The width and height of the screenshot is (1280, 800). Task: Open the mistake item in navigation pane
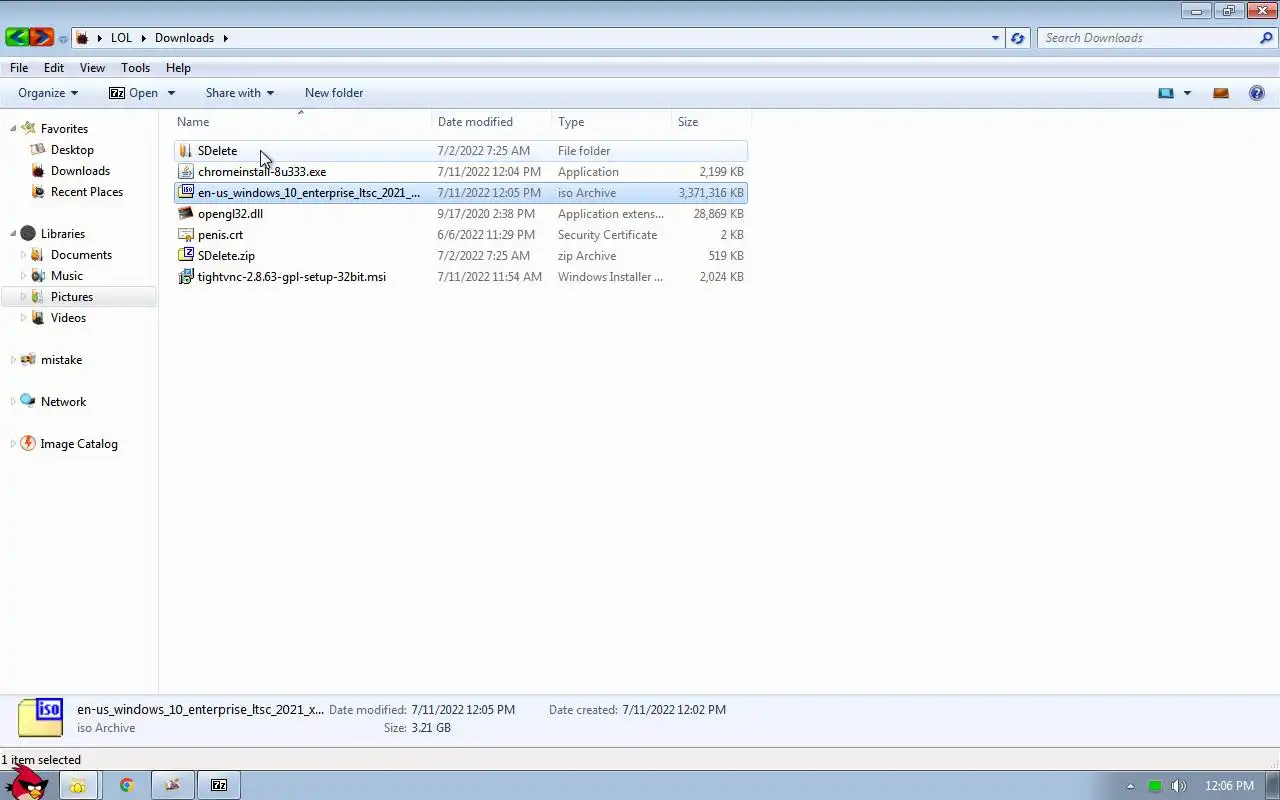click(x=61, y=360)
